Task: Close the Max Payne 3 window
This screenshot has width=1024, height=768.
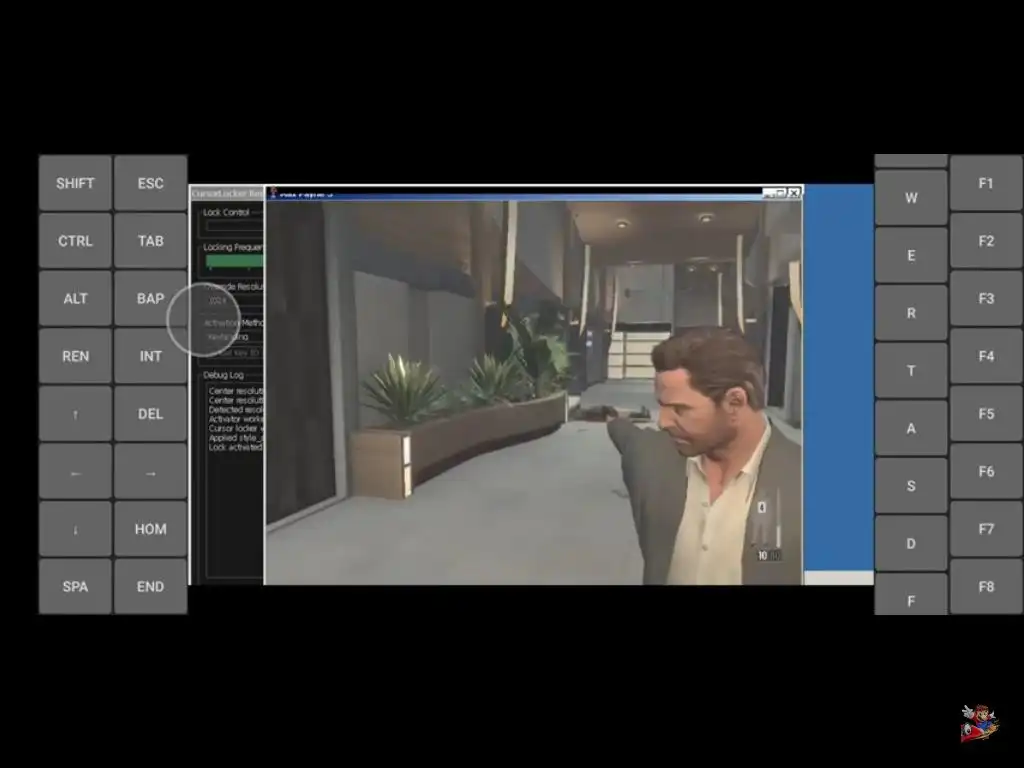Action: click(794, 193)
